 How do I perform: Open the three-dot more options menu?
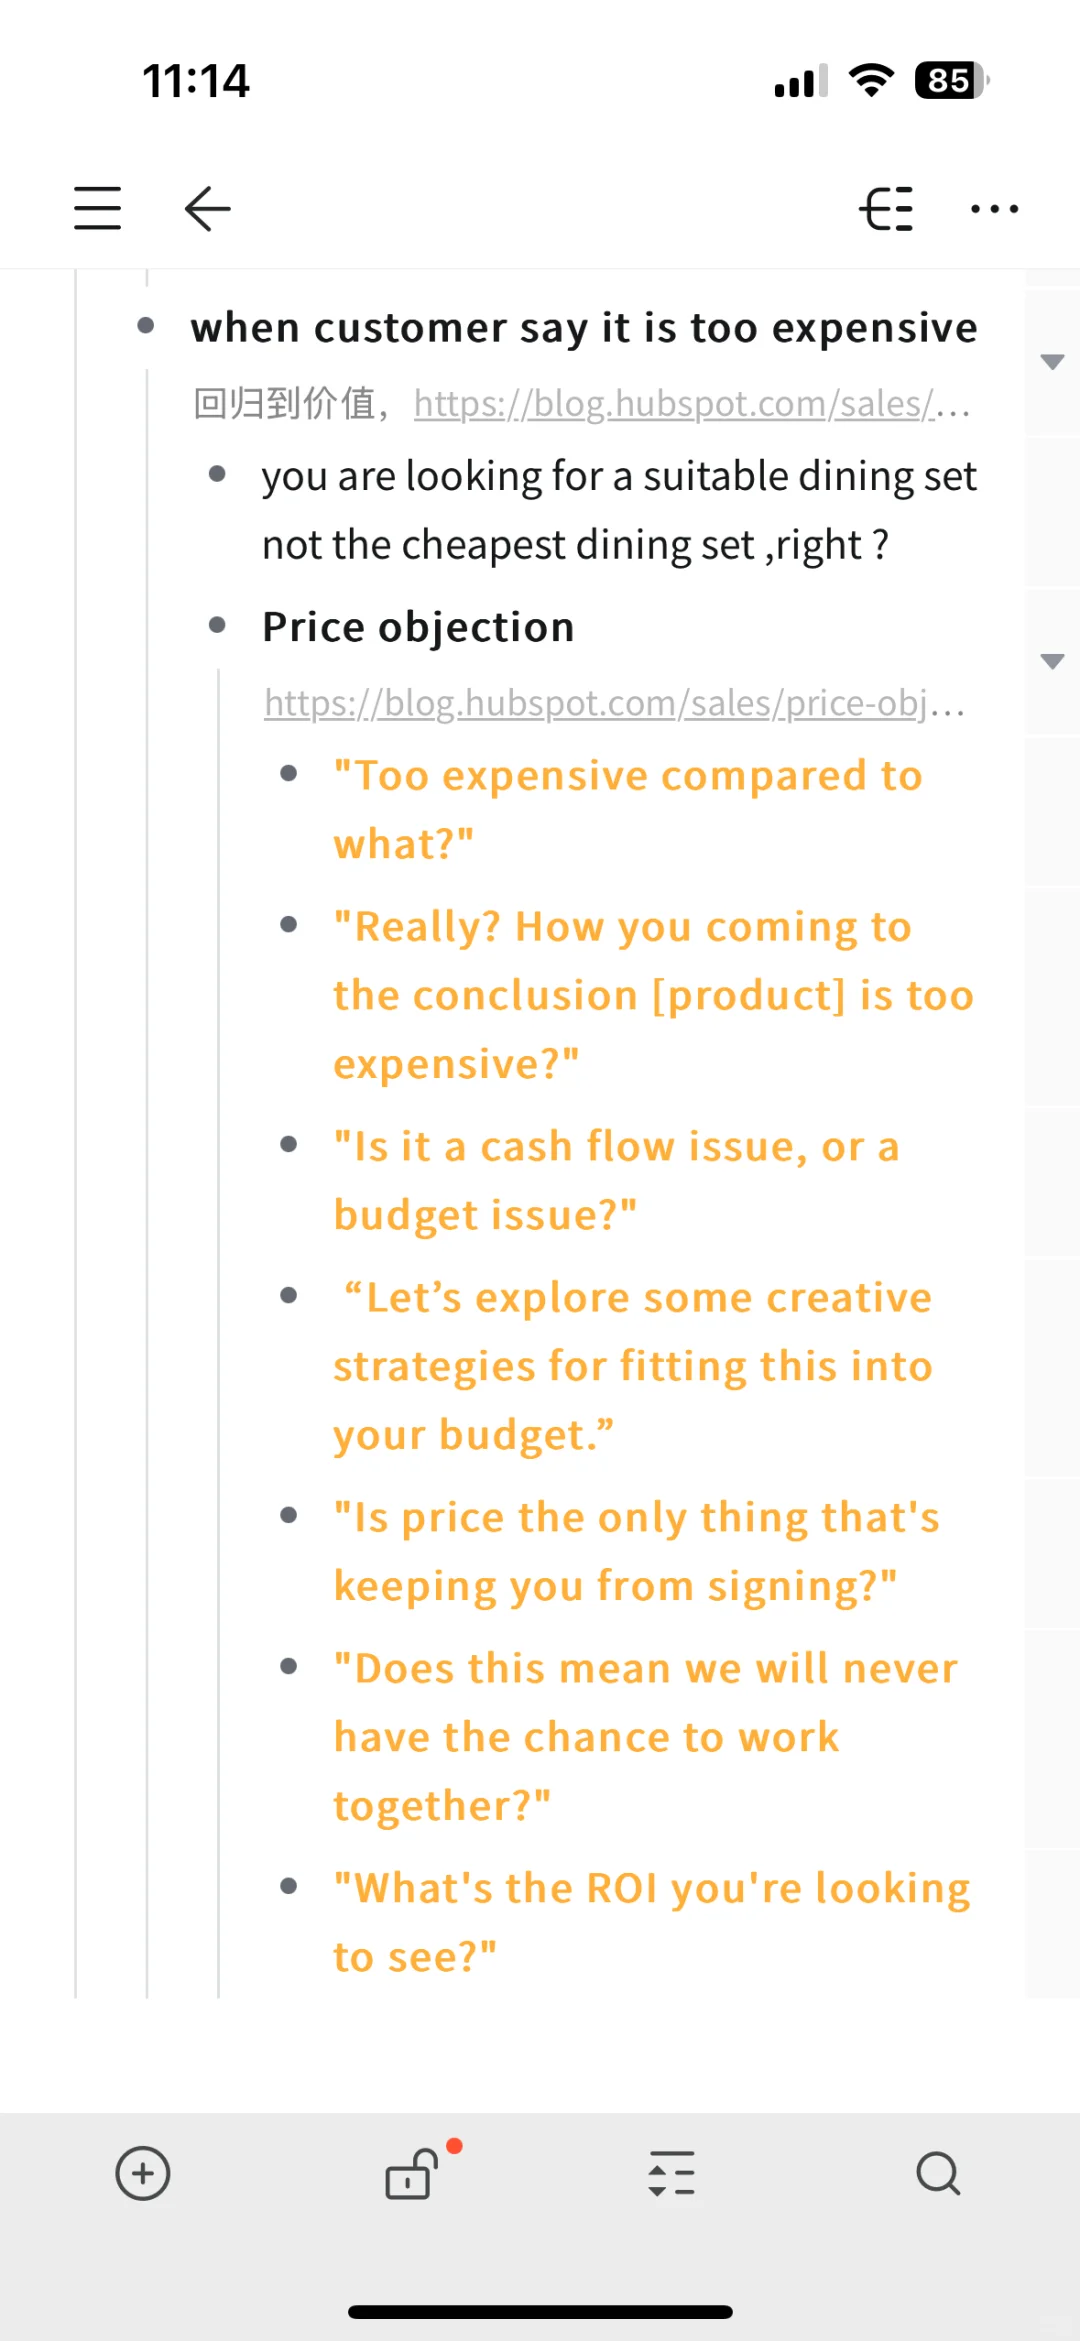pyautogui.click(x=995, y=208)
